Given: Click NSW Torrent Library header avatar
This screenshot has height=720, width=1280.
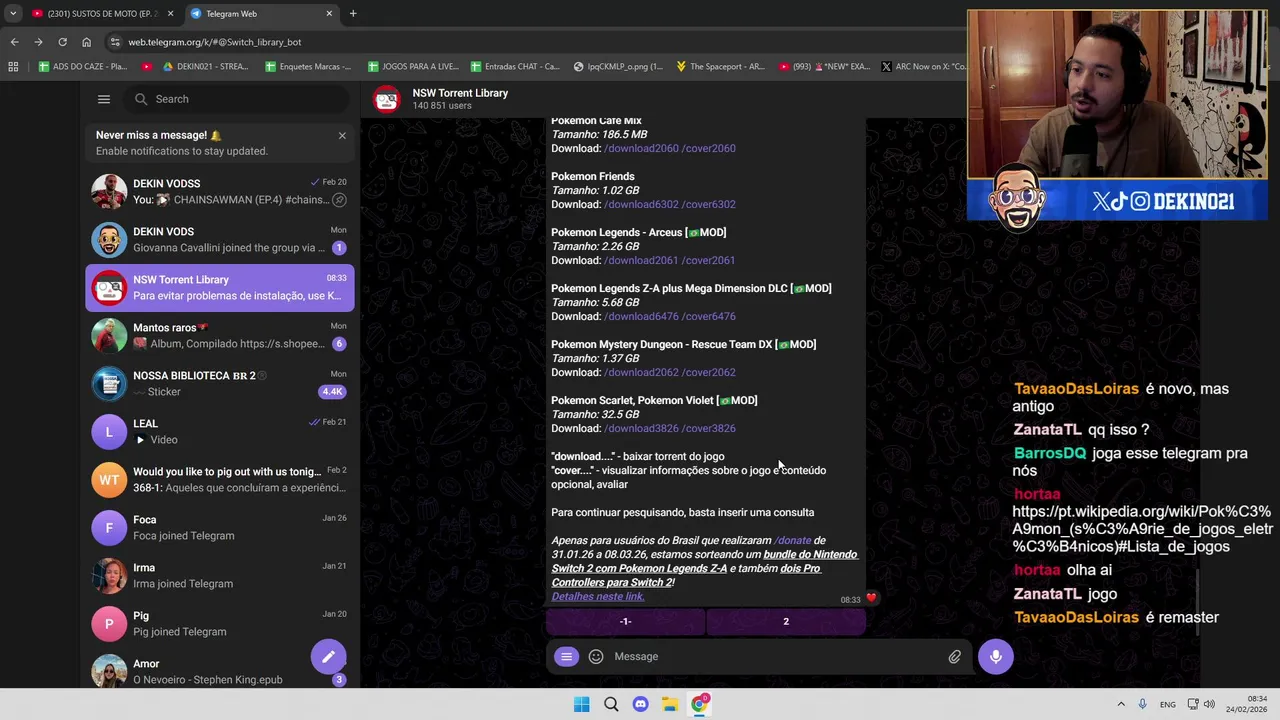Looking at the screenshot, I should 387,99.
